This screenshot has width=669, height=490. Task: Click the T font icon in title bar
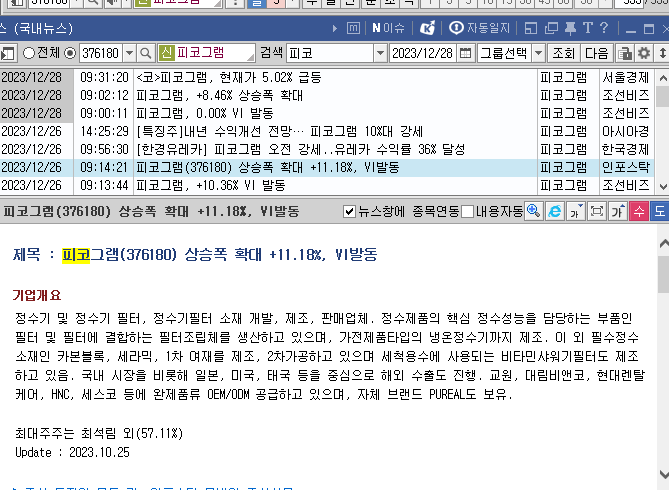[x=588, y=28]
